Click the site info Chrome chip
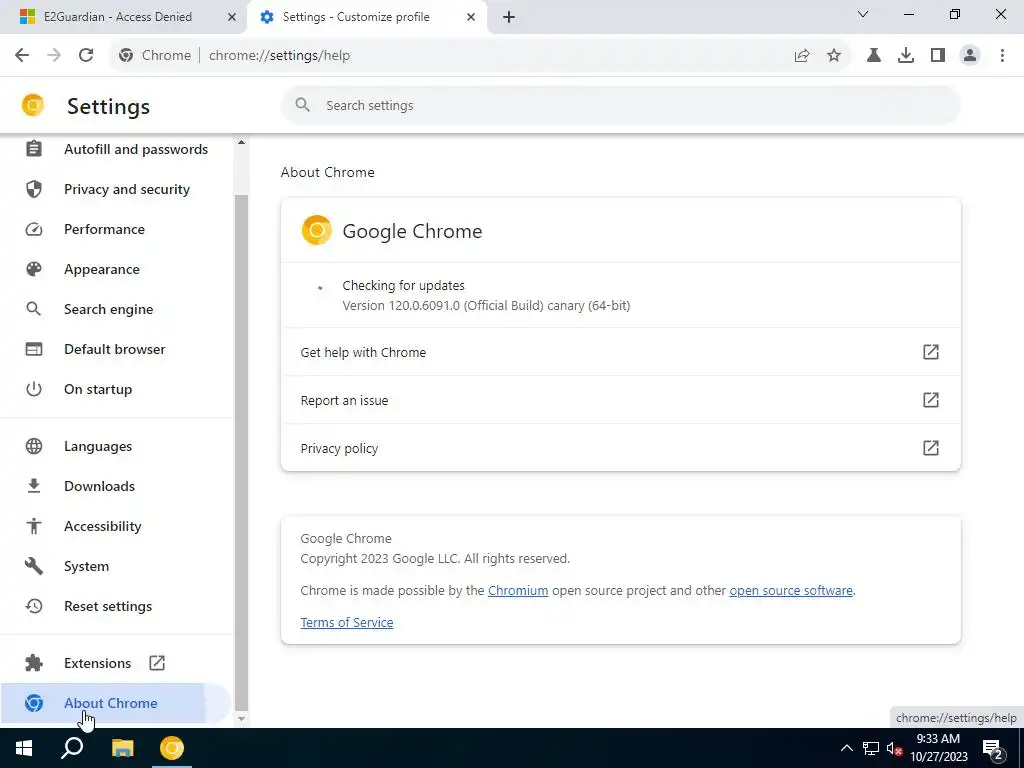 tap(155, 56)
